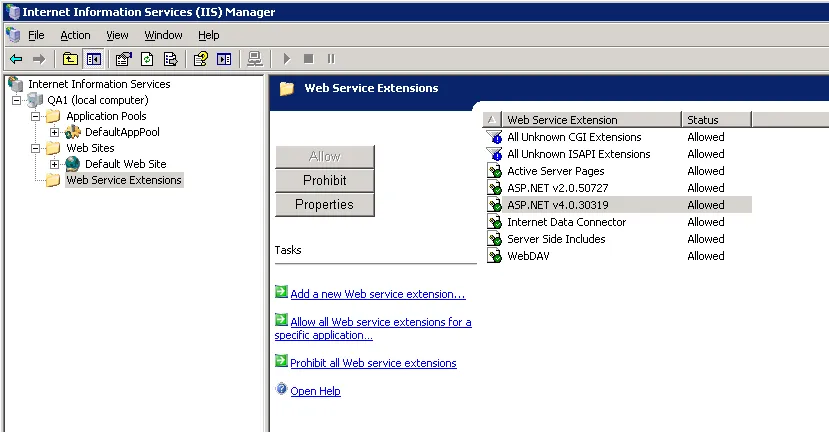
Task: Click the Start item play icon
Action: click(x=287, y=59)
